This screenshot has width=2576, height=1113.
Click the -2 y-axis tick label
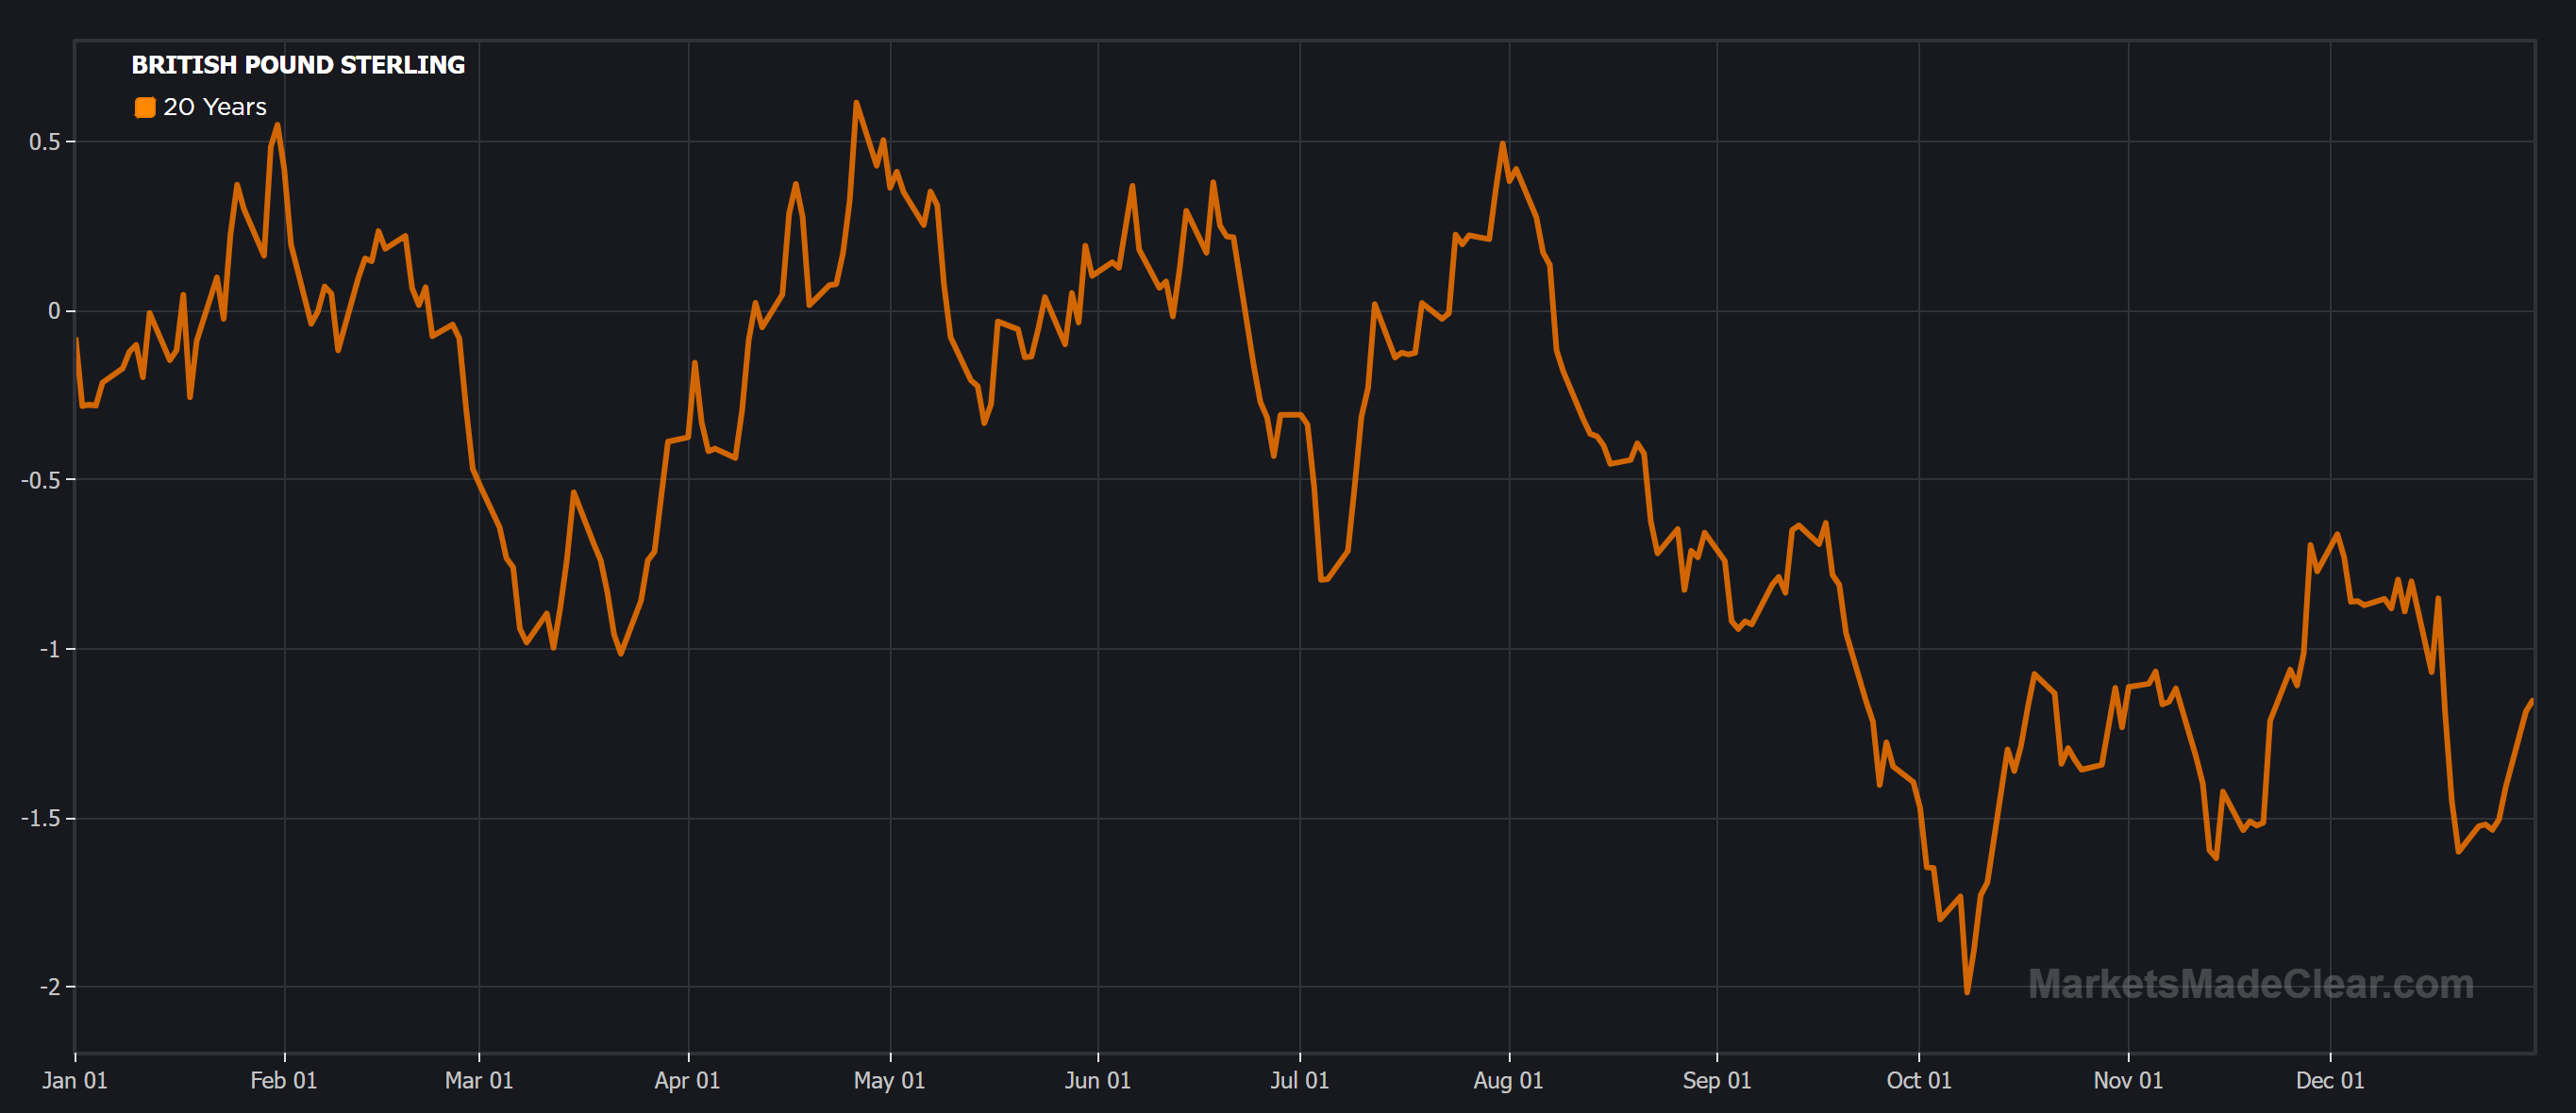(x=50, y=987)
